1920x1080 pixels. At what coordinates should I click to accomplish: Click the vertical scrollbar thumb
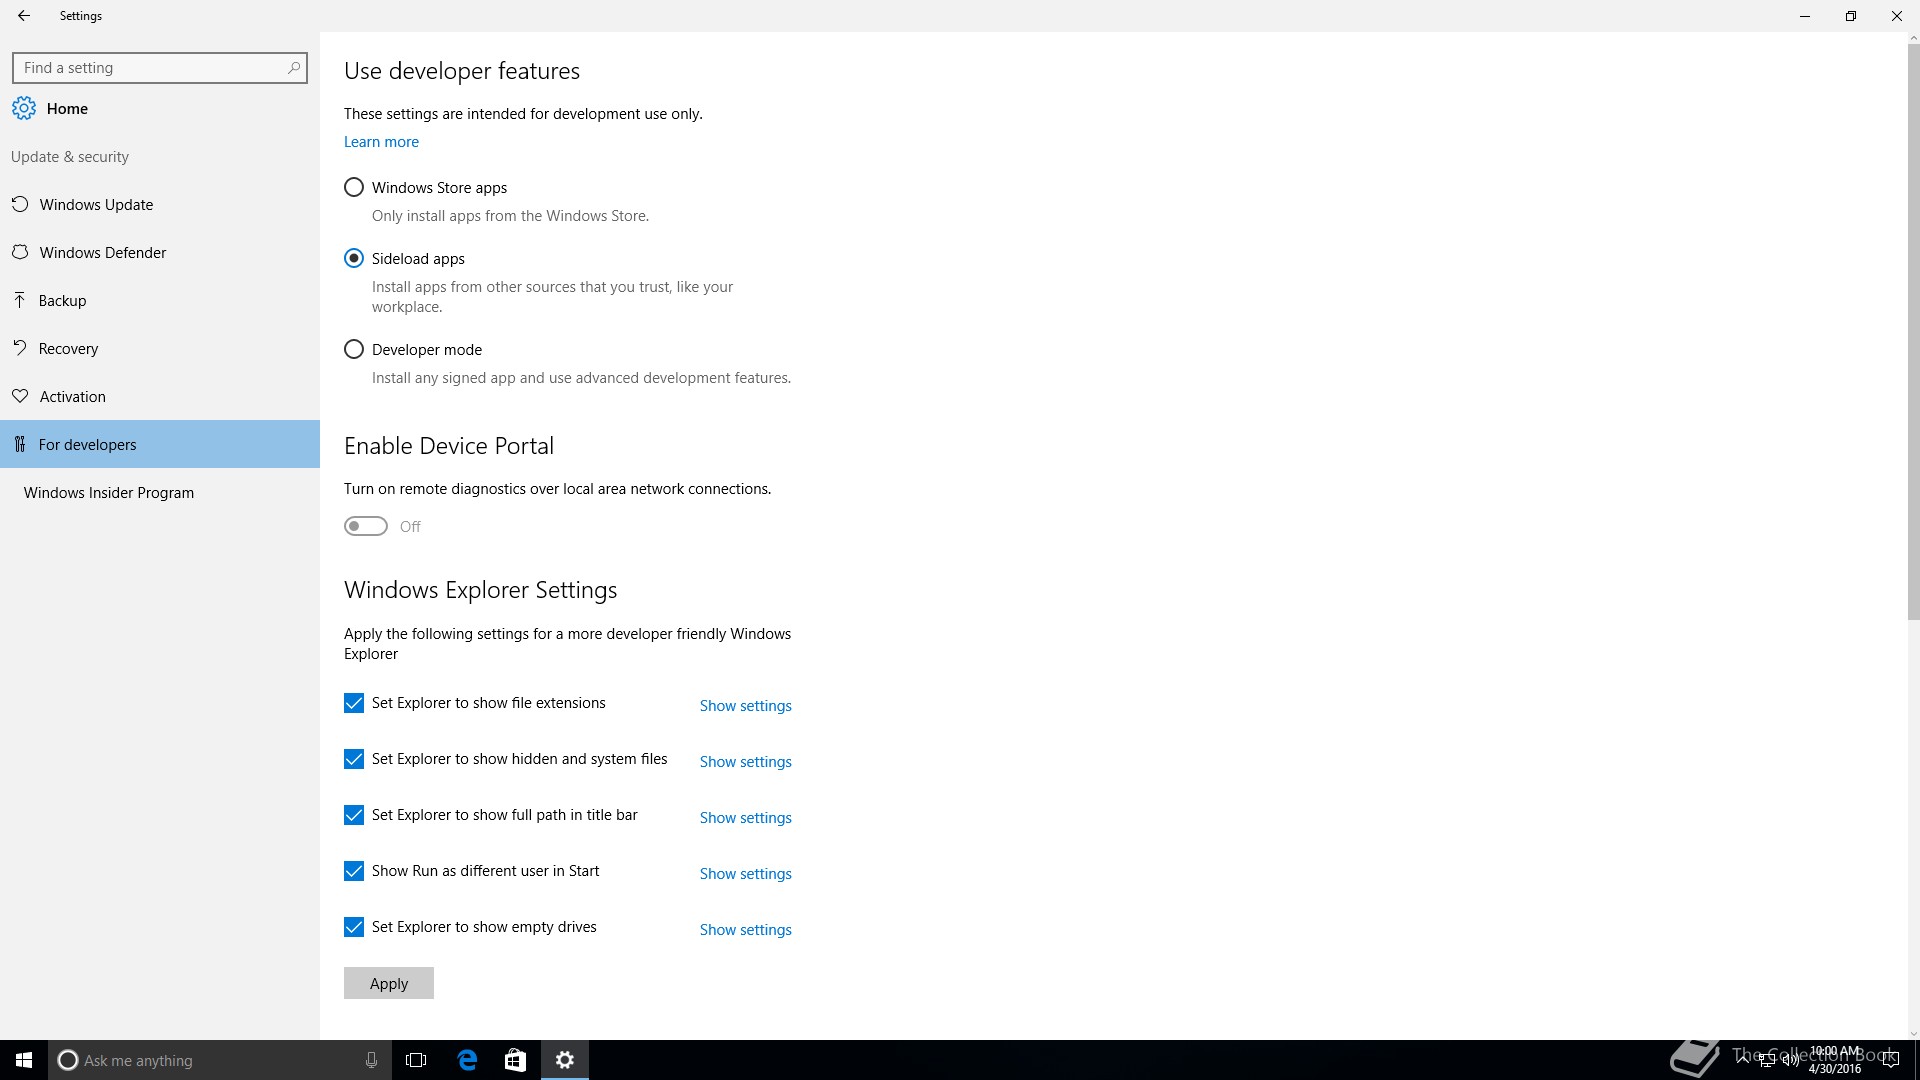pyautogui.click(x=1914, y=330)
